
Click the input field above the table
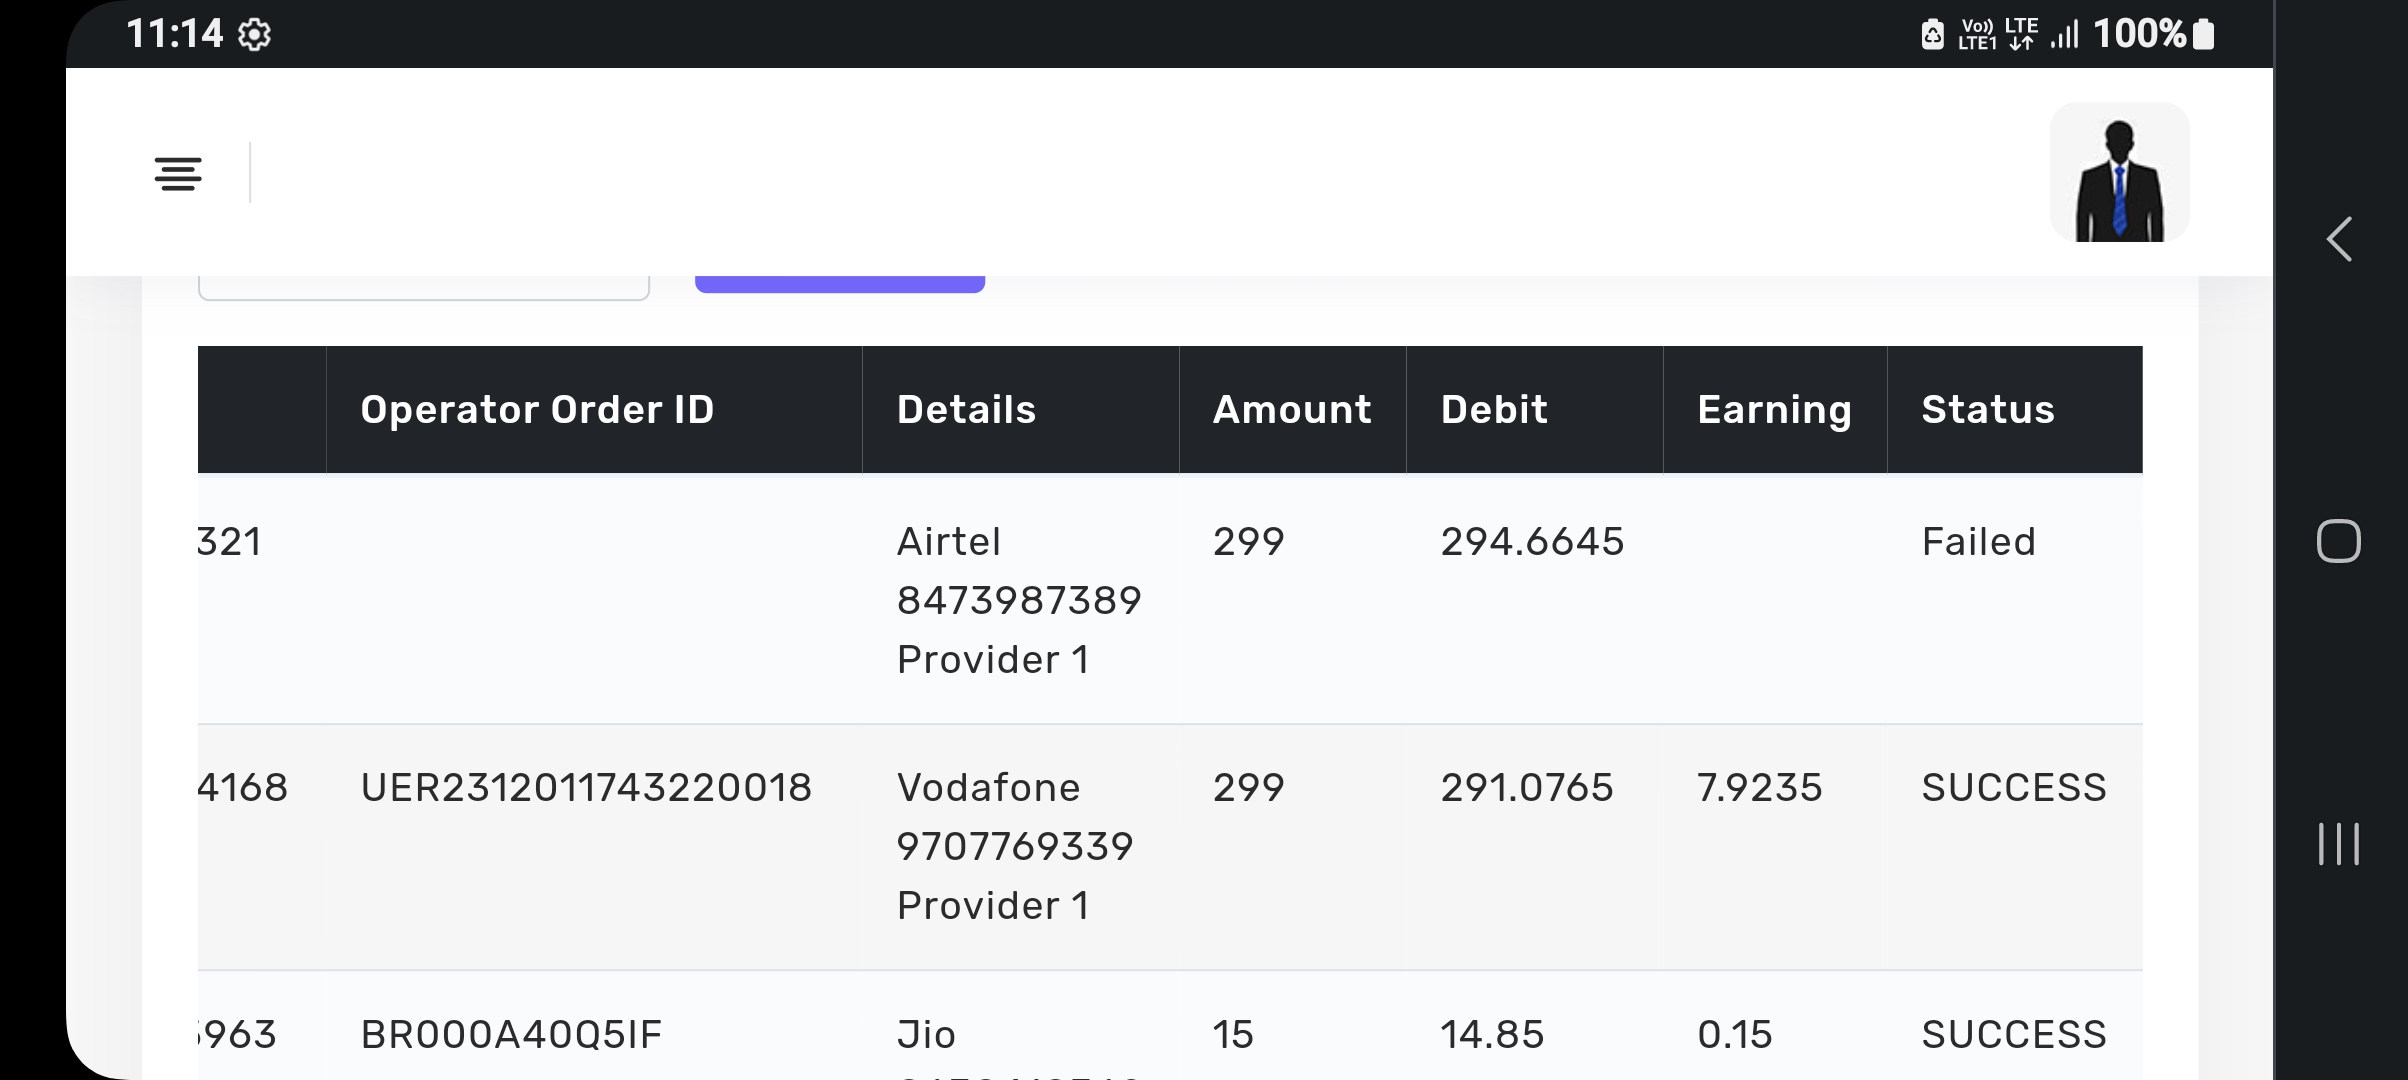[424, 288]
